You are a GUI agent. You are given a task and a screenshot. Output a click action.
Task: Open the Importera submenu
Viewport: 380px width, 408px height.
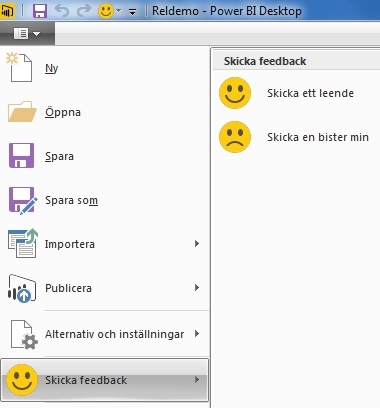pyautogui.click(x=105, y=244)
